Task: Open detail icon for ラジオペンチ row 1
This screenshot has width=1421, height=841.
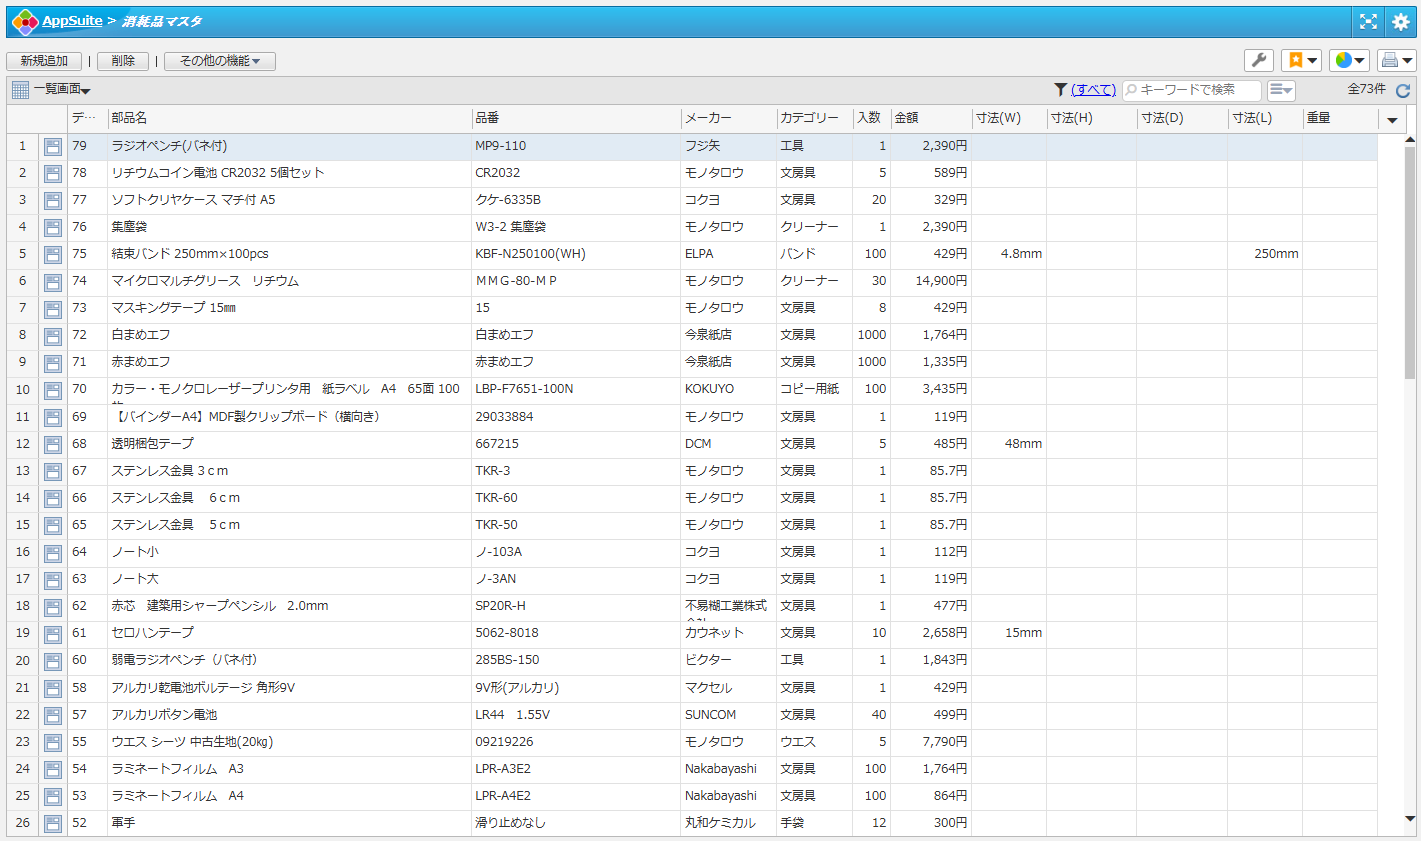Action: pyautogui.click(x=53, y=147)
